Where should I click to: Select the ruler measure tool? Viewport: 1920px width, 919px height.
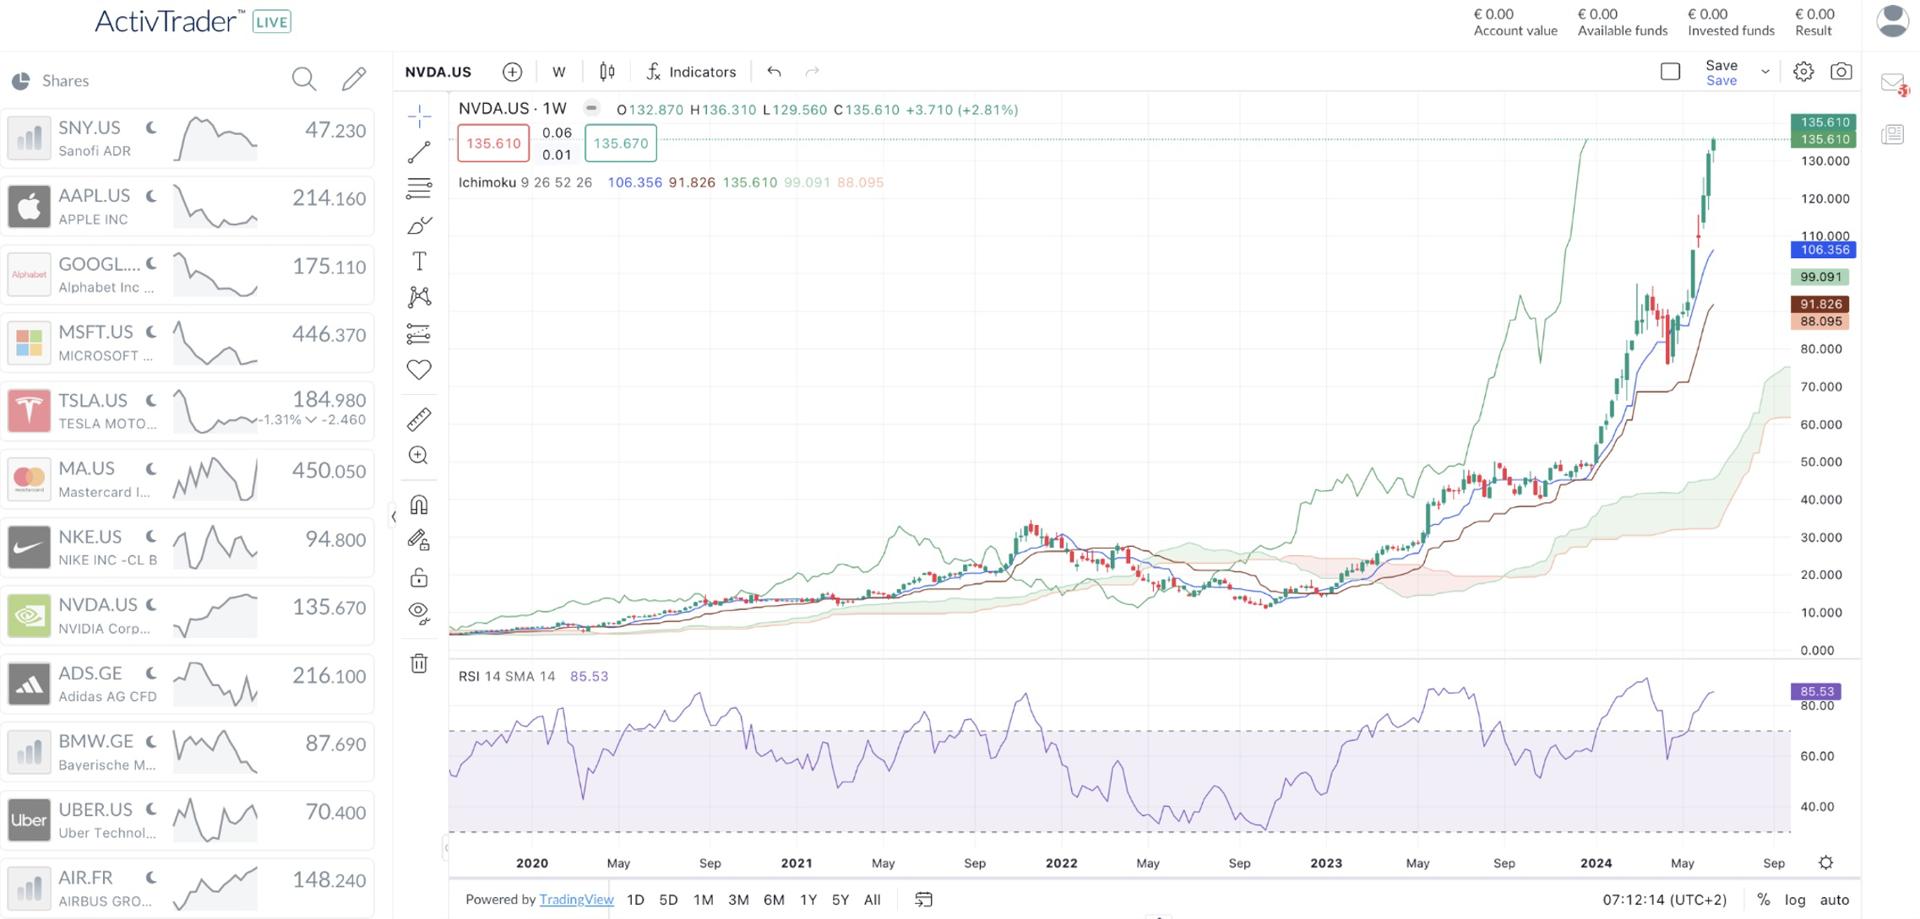(x=419, y=419)
